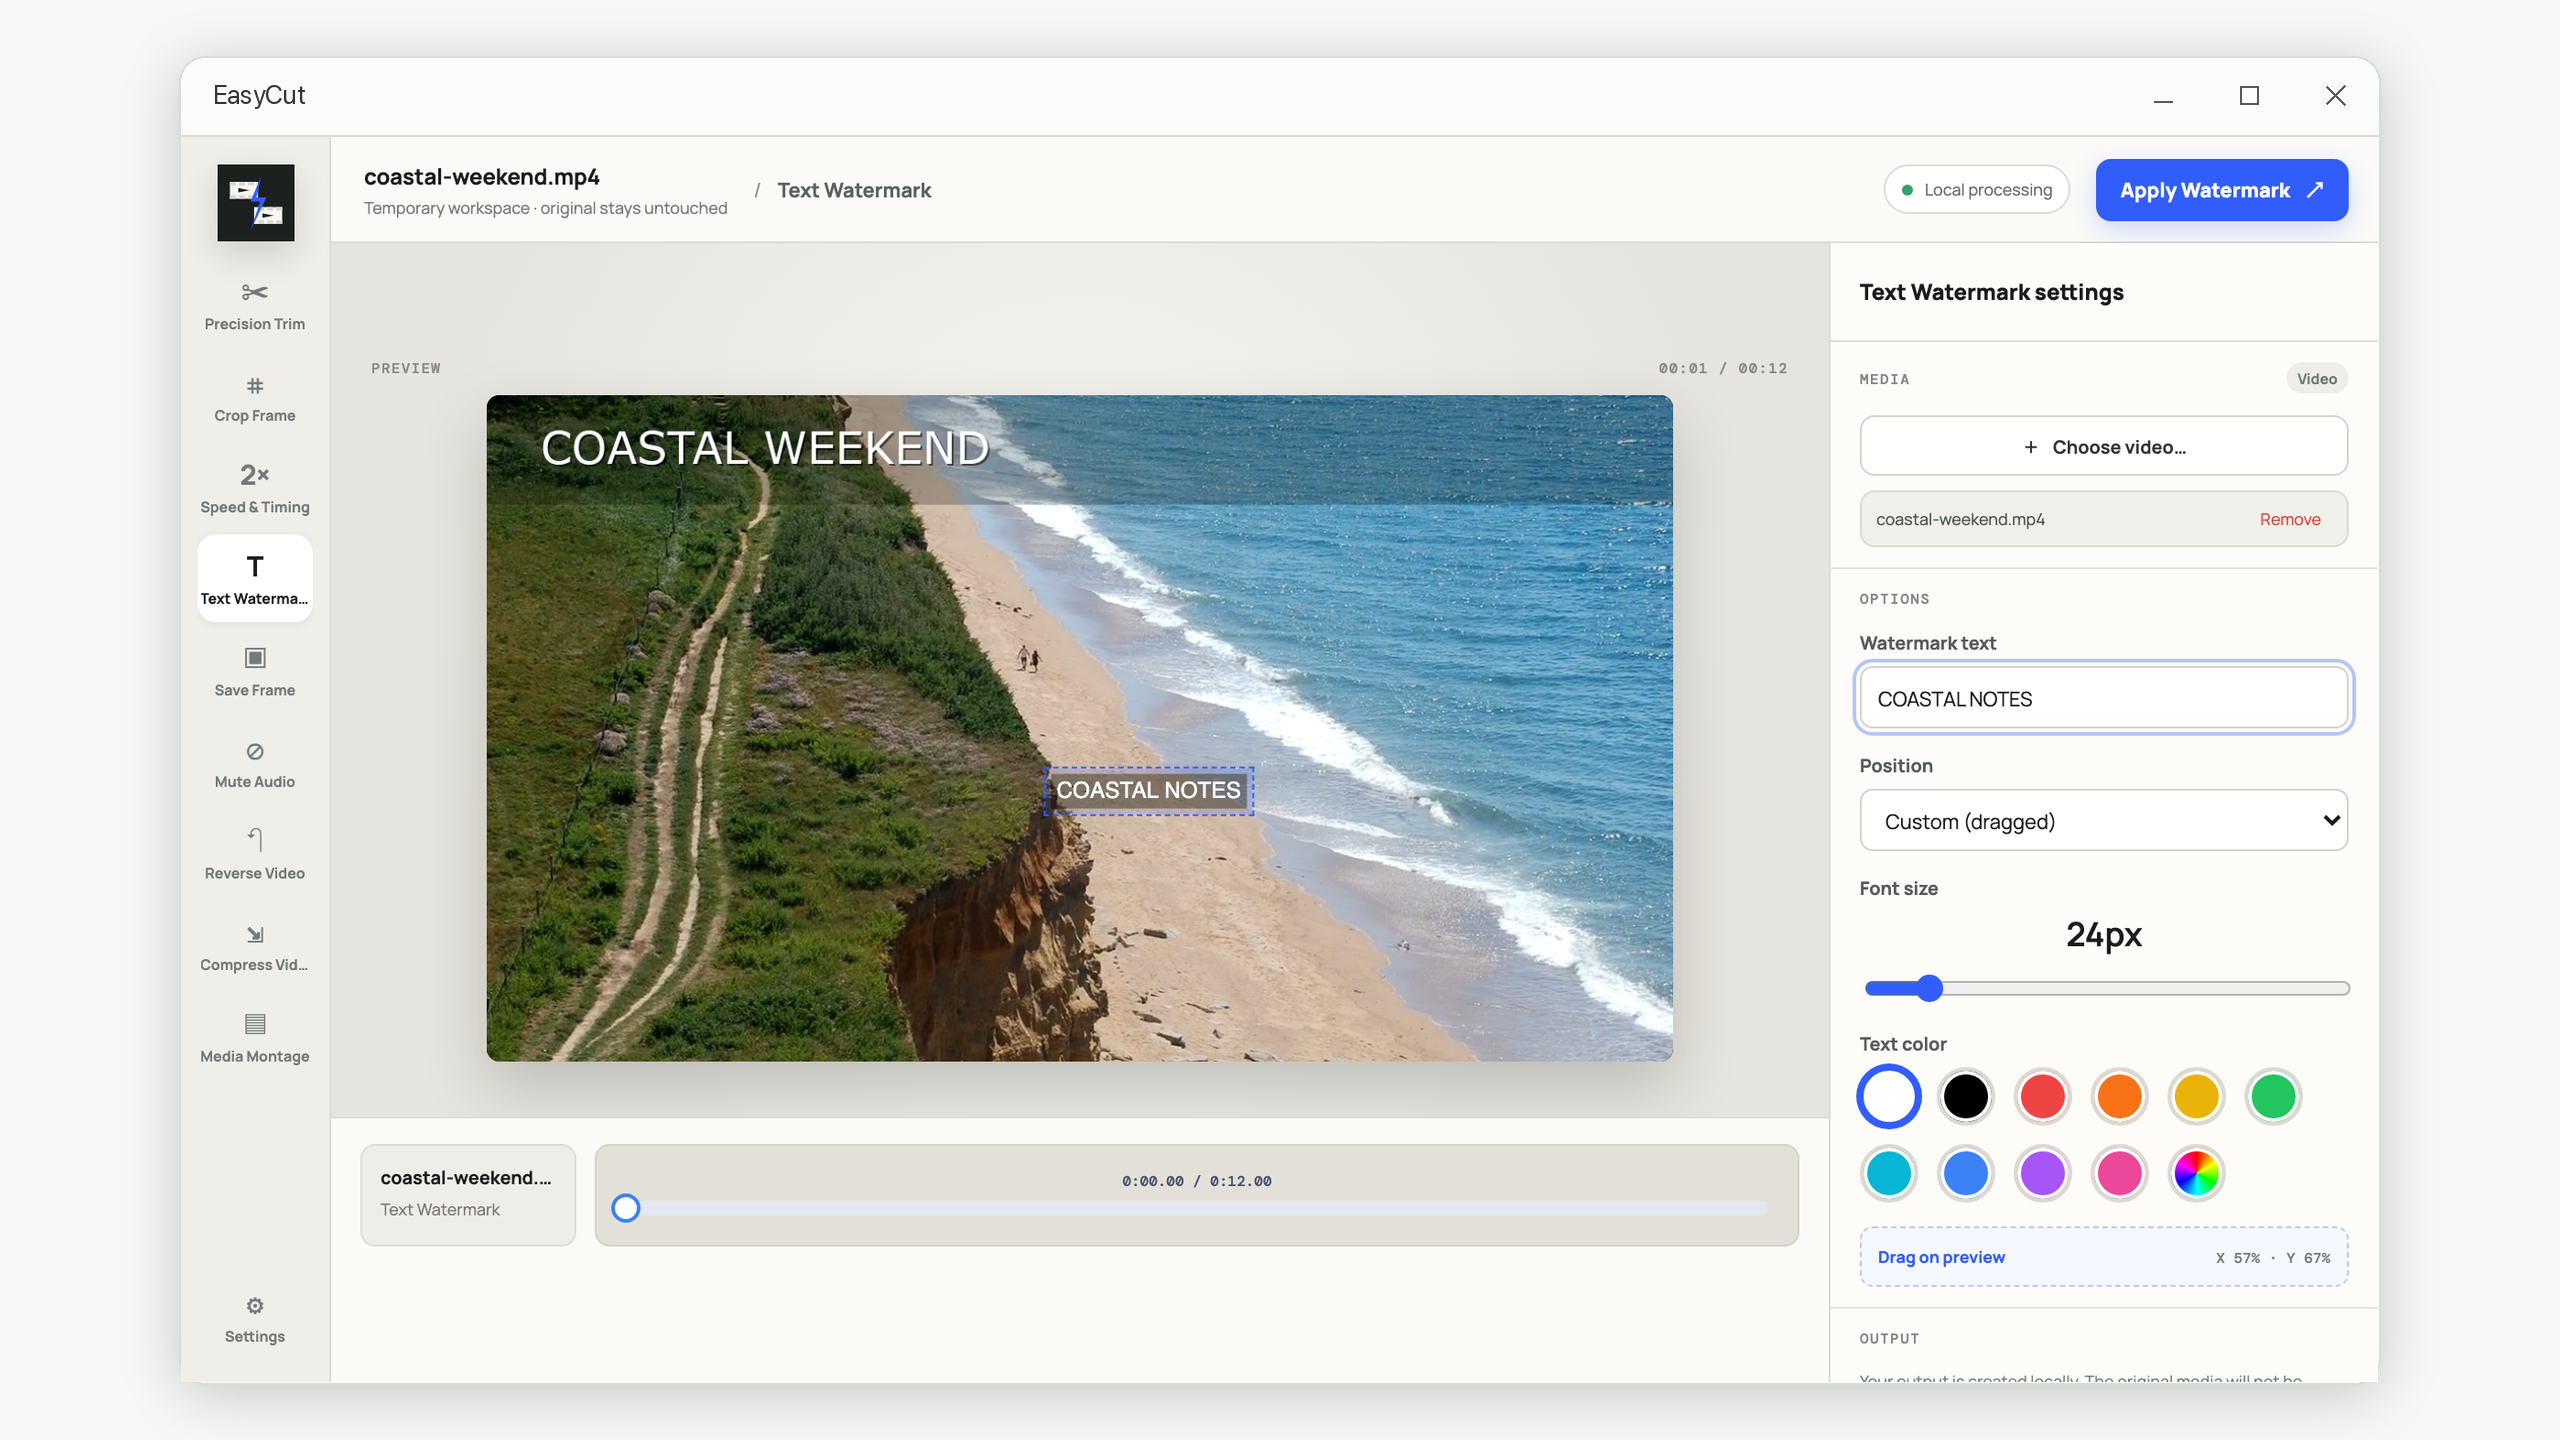Select the red text color swatch
The height and width of the screenshot is (1440, 2560).
pos(2043,1096)
